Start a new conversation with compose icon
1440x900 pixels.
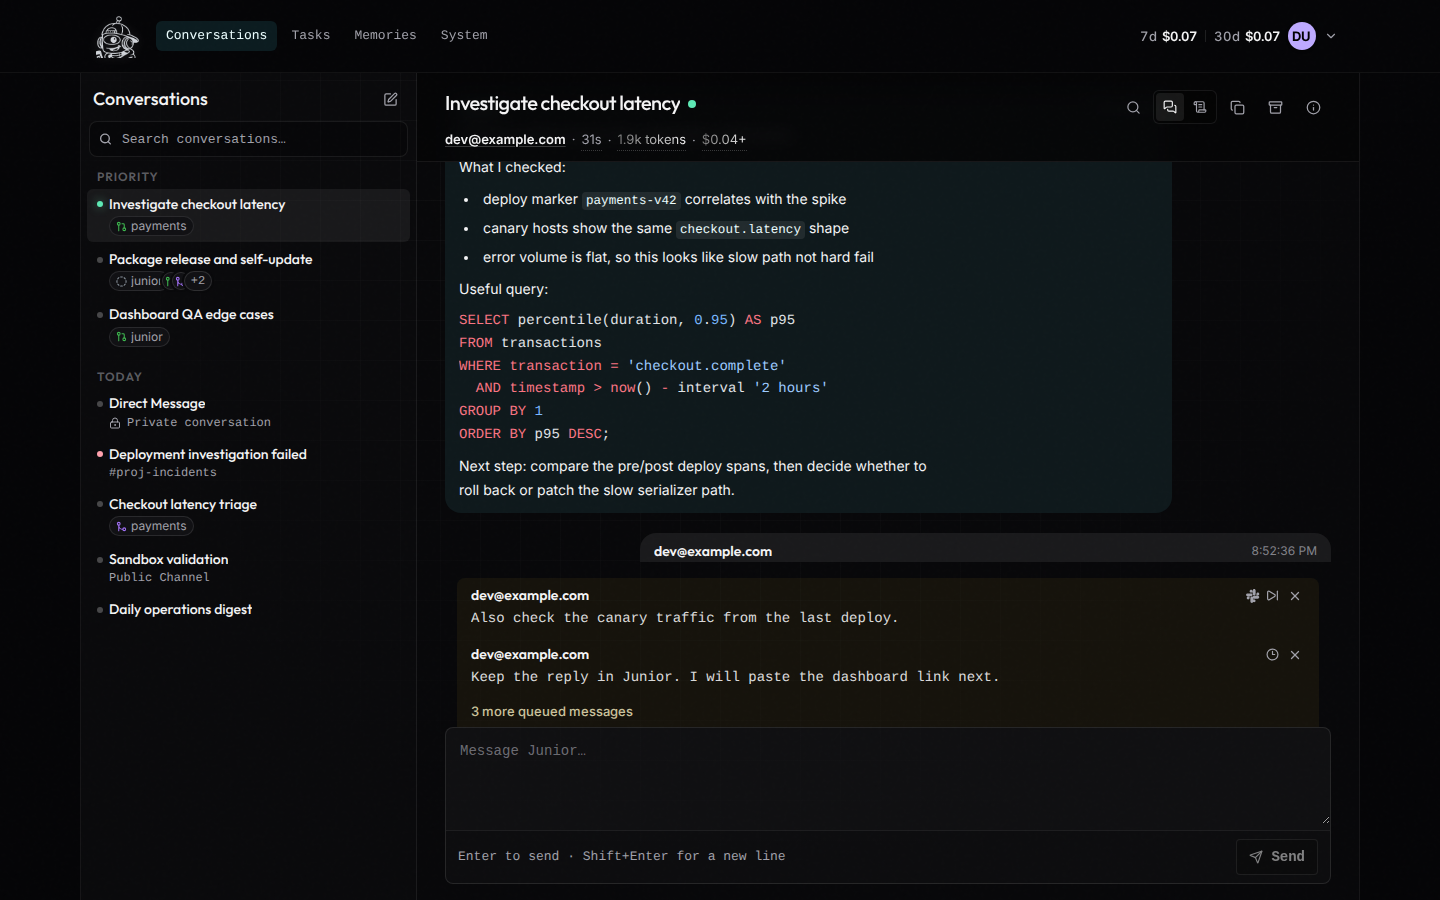tap(391, 99)
